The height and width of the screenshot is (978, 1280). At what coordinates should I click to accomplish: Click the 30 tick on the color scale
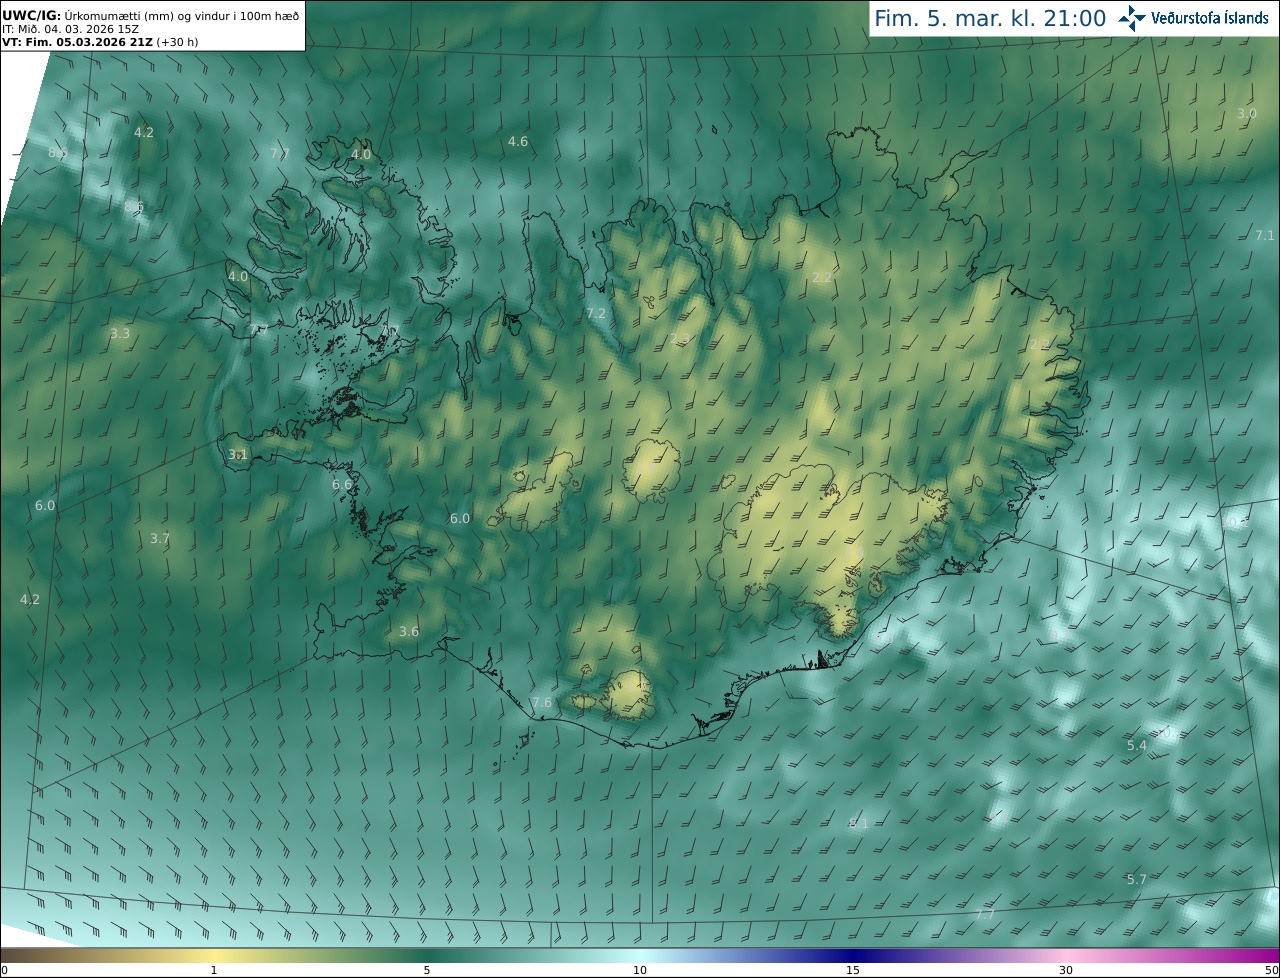click(x=1066, y=970)
